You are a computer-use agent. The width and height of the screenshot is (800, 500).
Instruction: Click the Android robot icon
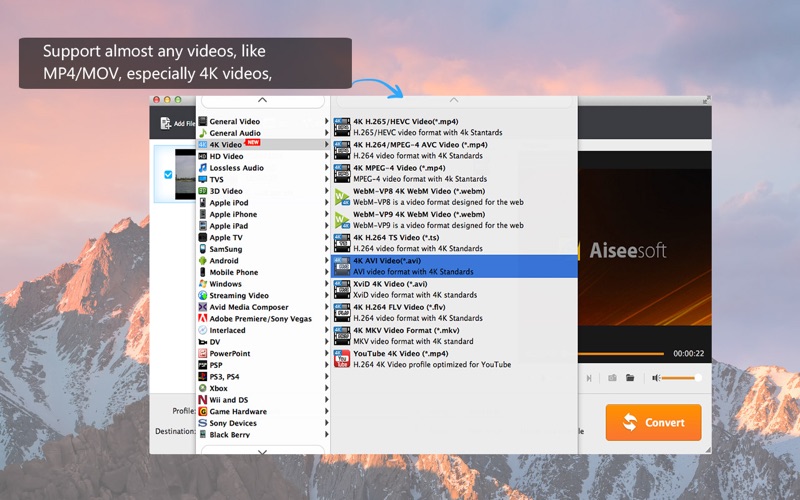203,261
